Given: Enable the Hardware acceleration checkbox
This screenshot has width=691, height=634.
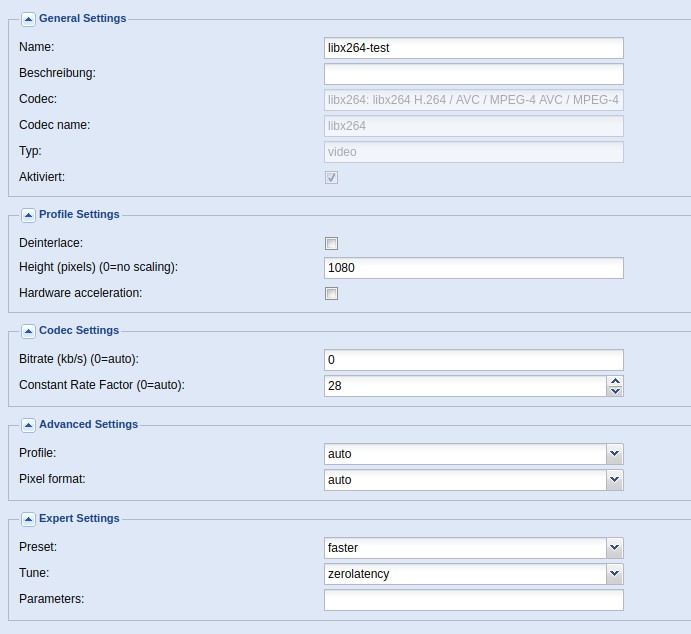Looking at the screenshot, I should tap(331, 293).
